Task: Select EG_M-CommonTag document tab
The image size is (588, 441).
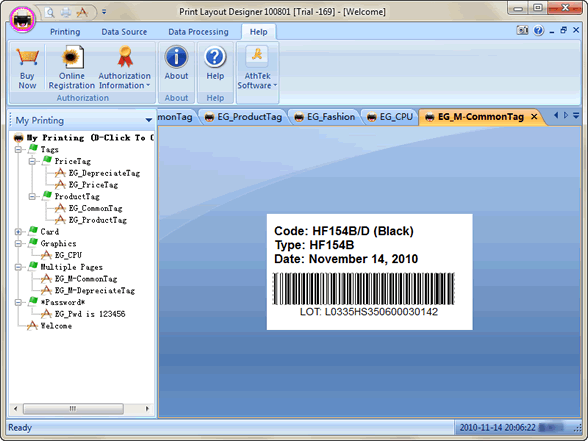Action: 481,117
